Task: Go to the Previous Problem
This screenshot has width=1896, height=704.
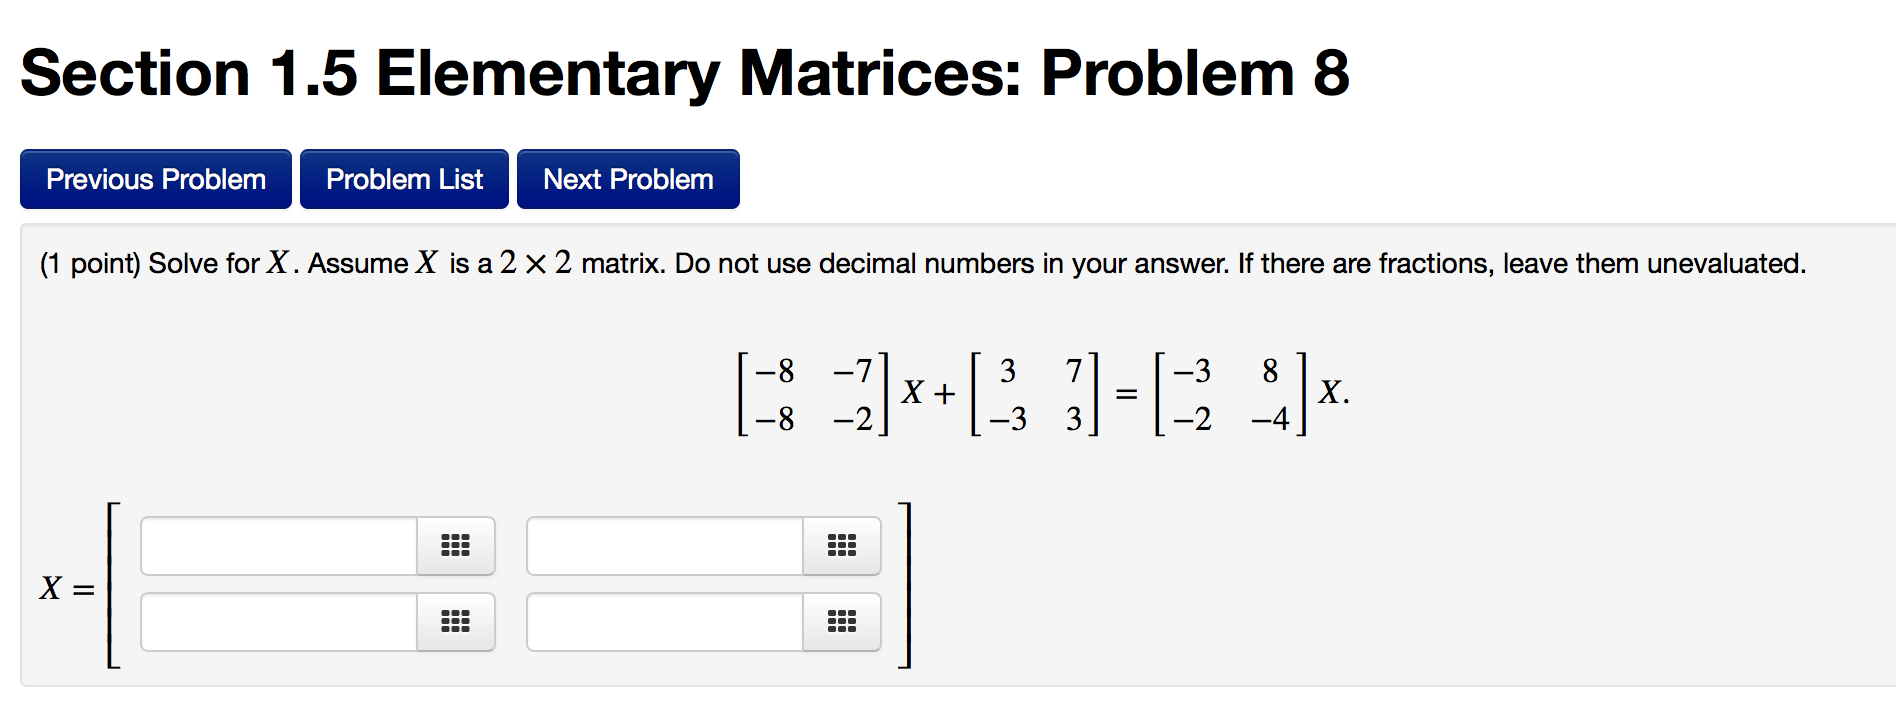Action: click(155, 178)
